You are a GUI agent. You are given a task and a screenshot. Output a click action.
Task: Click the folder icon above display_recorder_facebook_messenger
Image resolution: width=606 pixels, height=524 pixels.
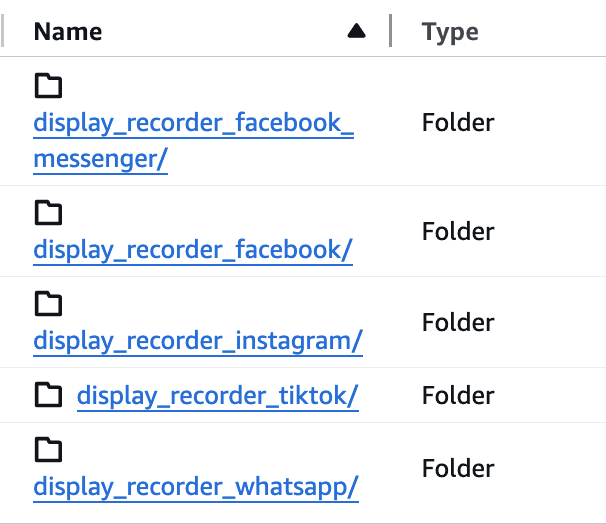(x=48, y=87)
